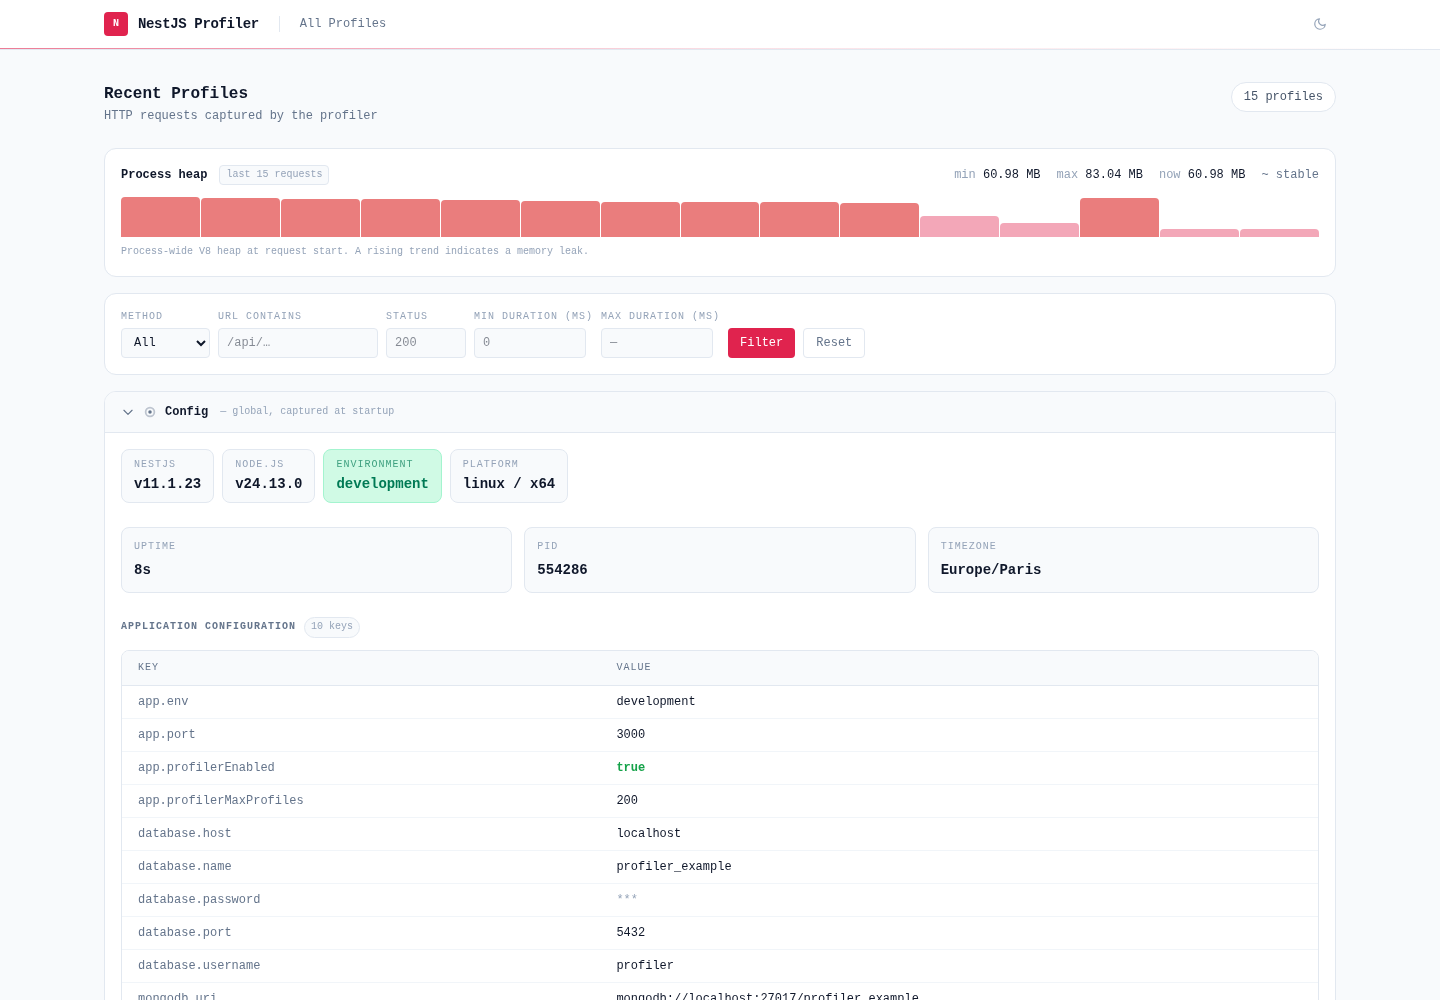This screenshot has width=1440, height=1000.
Task: Click the NestJS Profiler title
Action: [x=198, y=23]
